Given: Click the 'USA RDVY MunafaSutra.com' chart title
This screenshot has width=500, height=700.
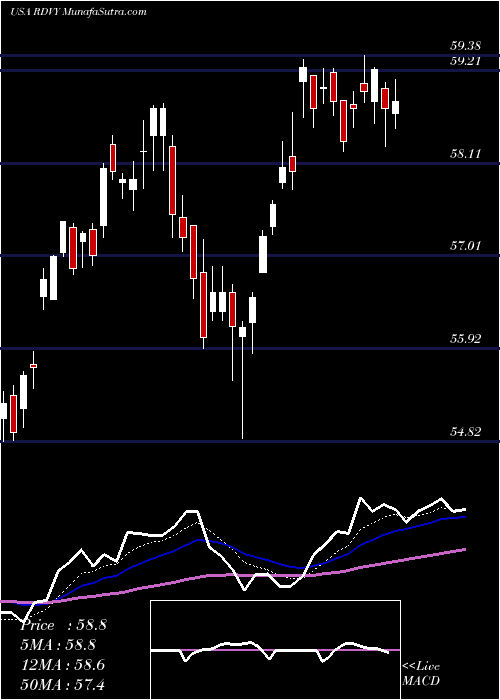Looking at the screenshot, I should tap(78, 12).
